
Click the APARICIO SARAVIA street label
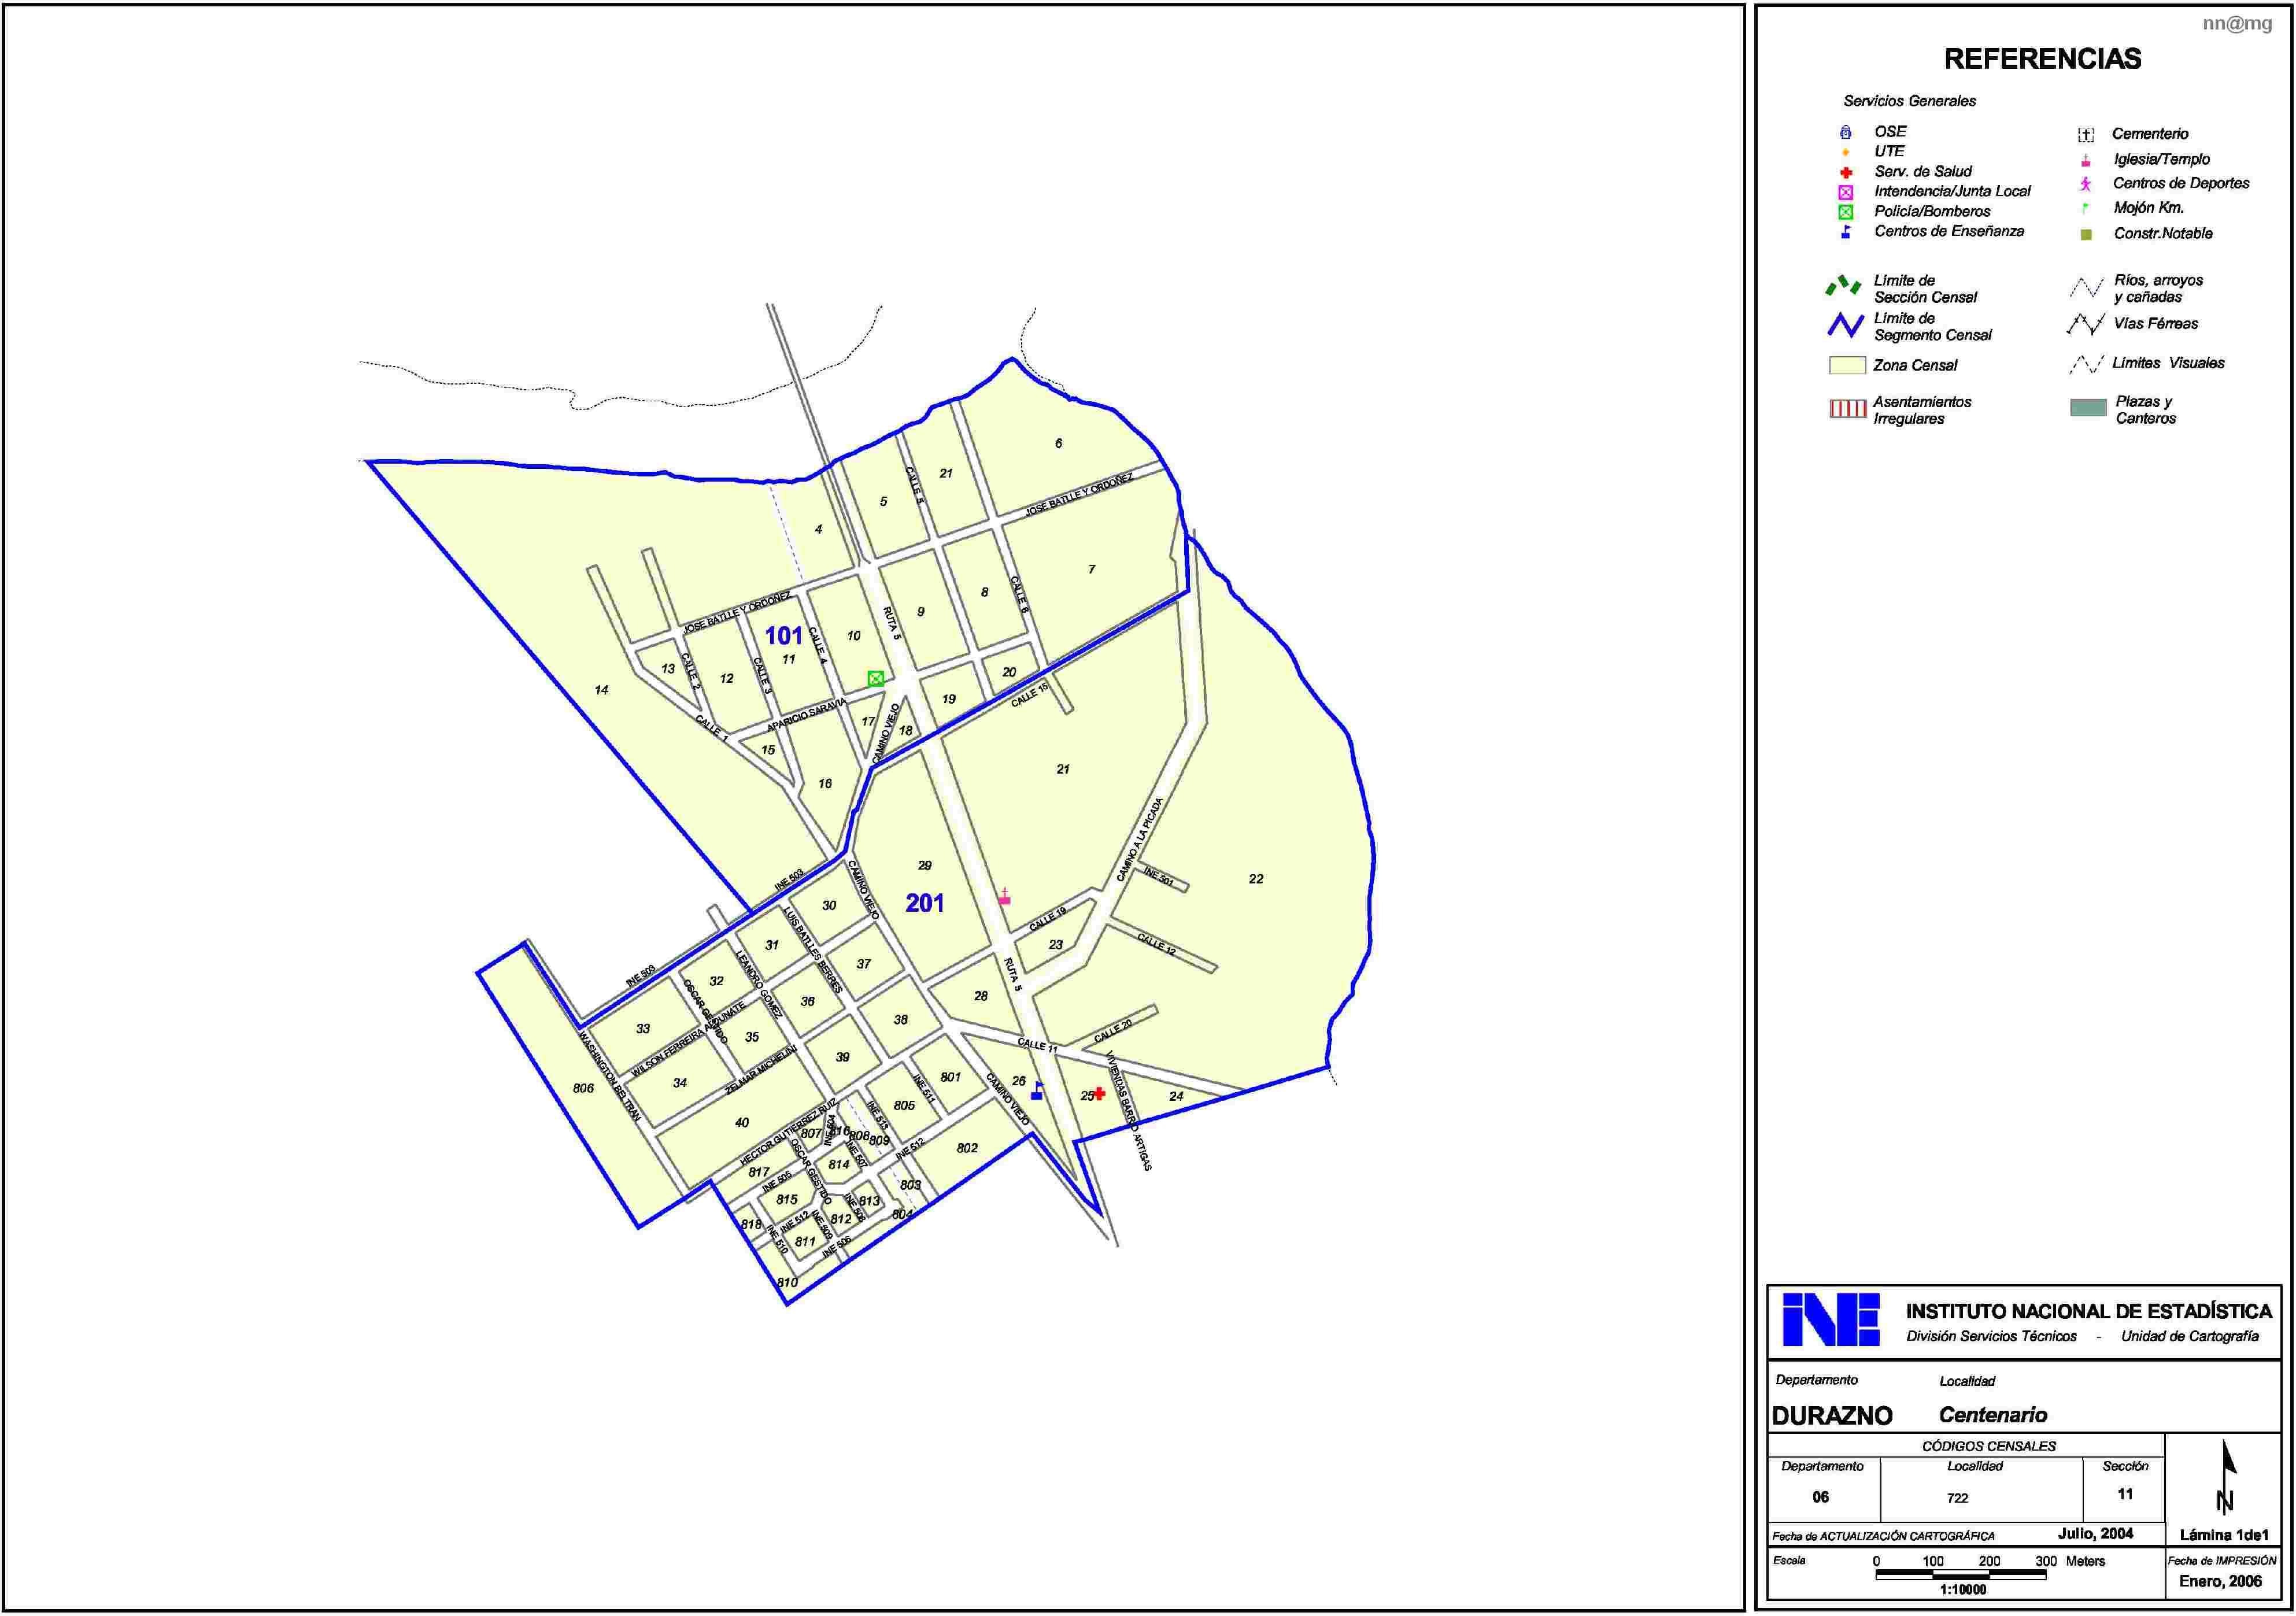coord(806,714)
